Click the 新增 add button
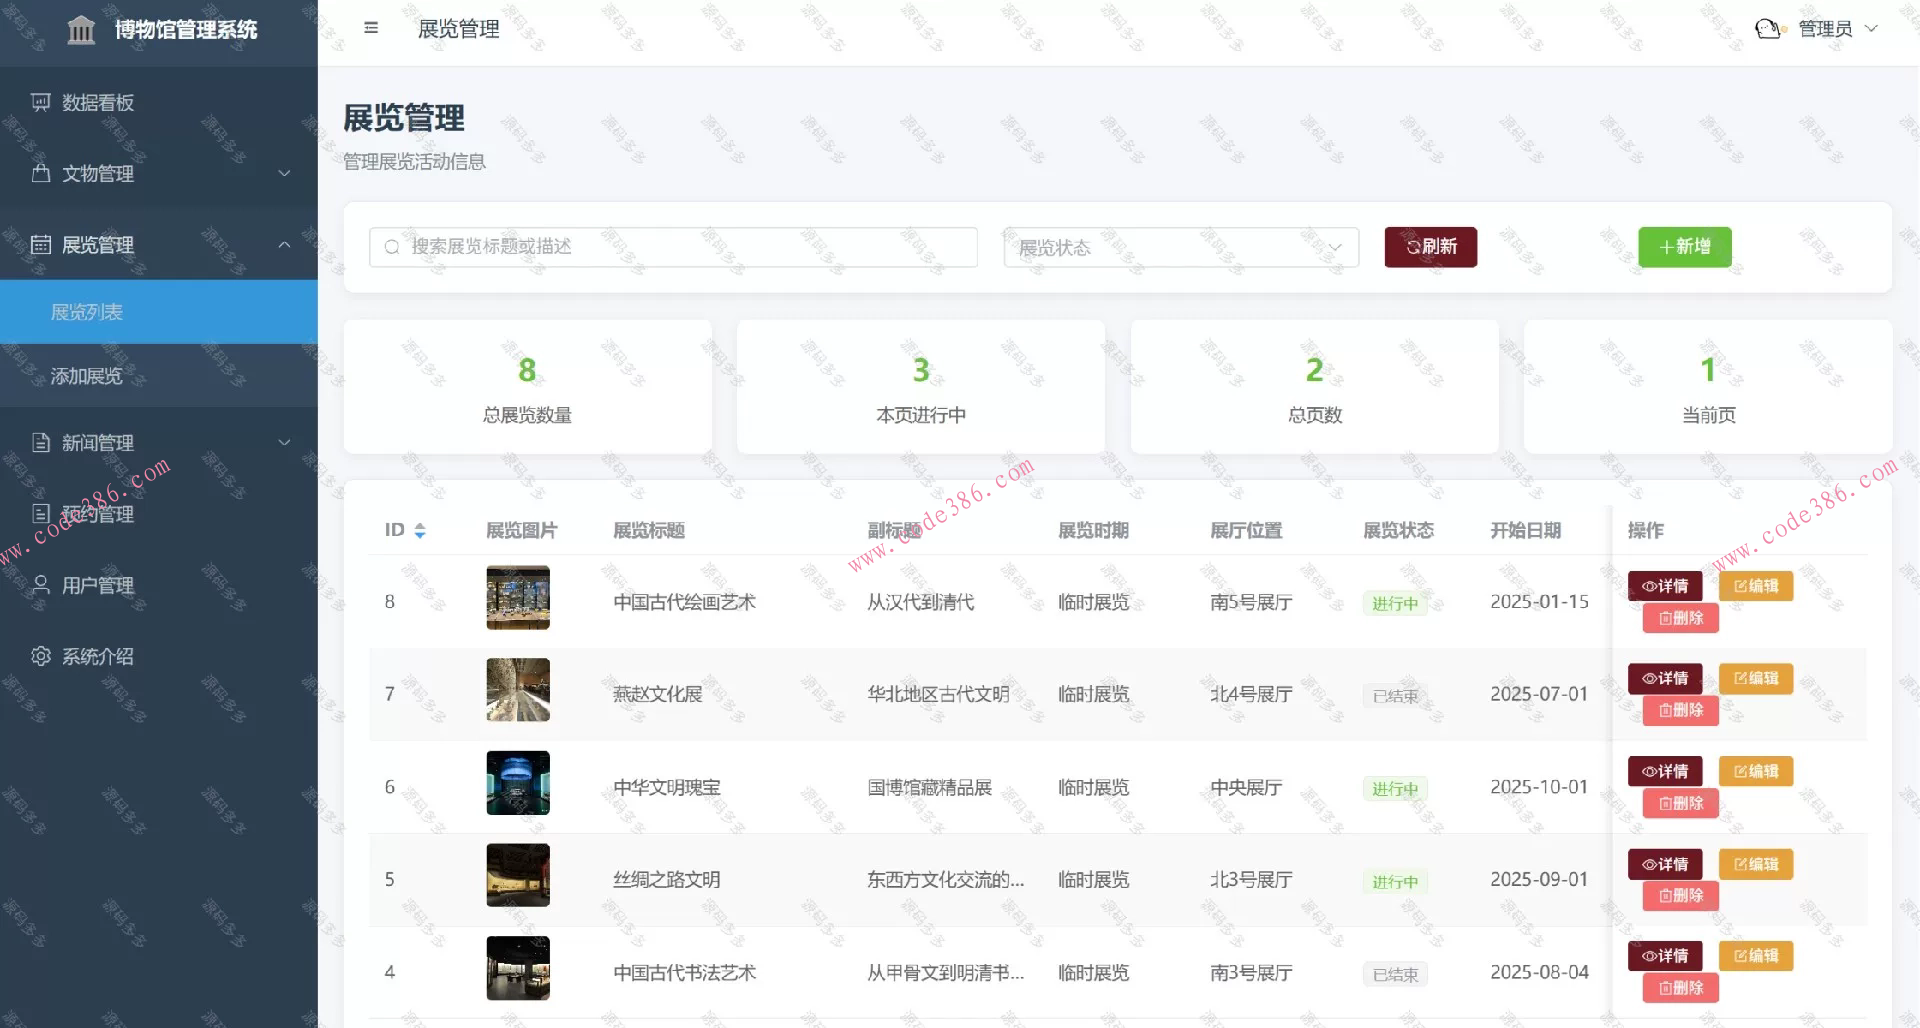Screen dimensions: 1920x1028 pos(1684,247)
